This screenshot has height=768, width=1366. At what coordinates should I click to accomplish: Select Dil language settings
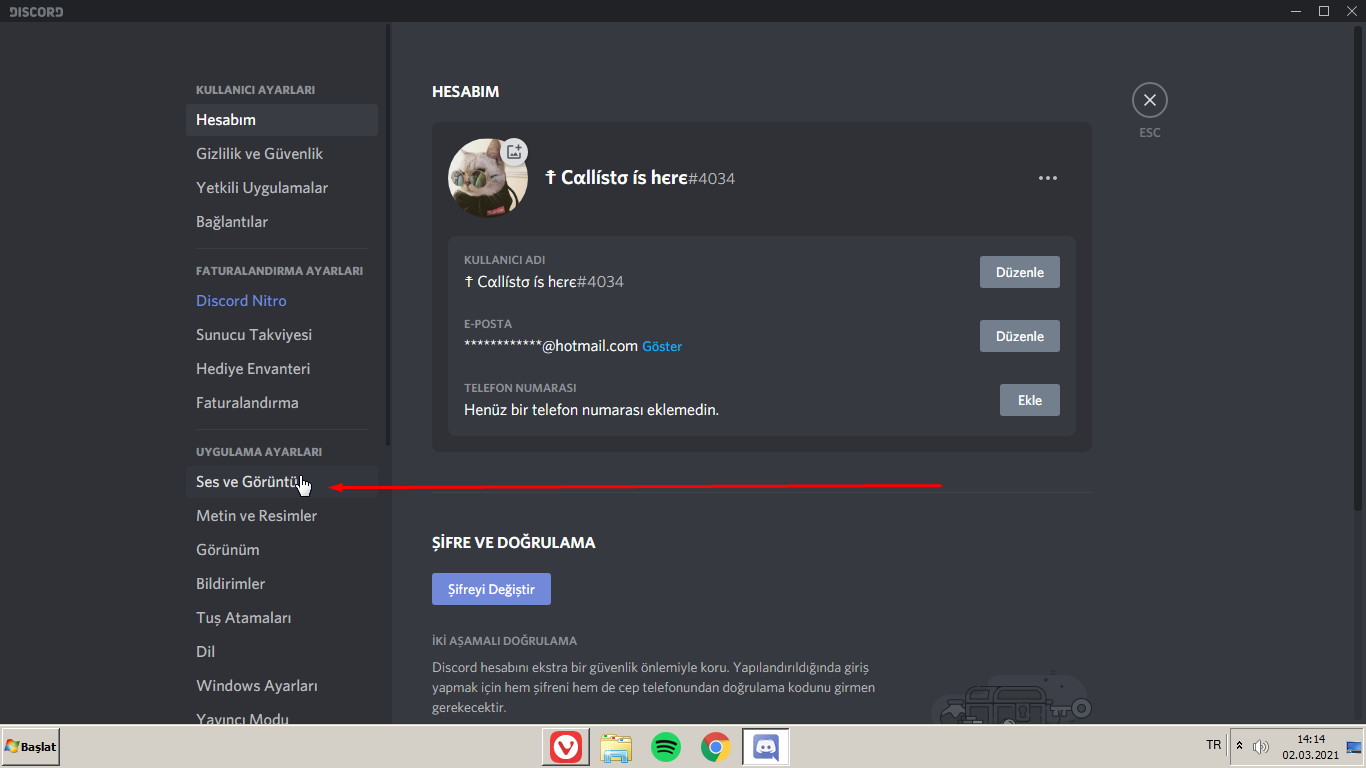point(282,652)
